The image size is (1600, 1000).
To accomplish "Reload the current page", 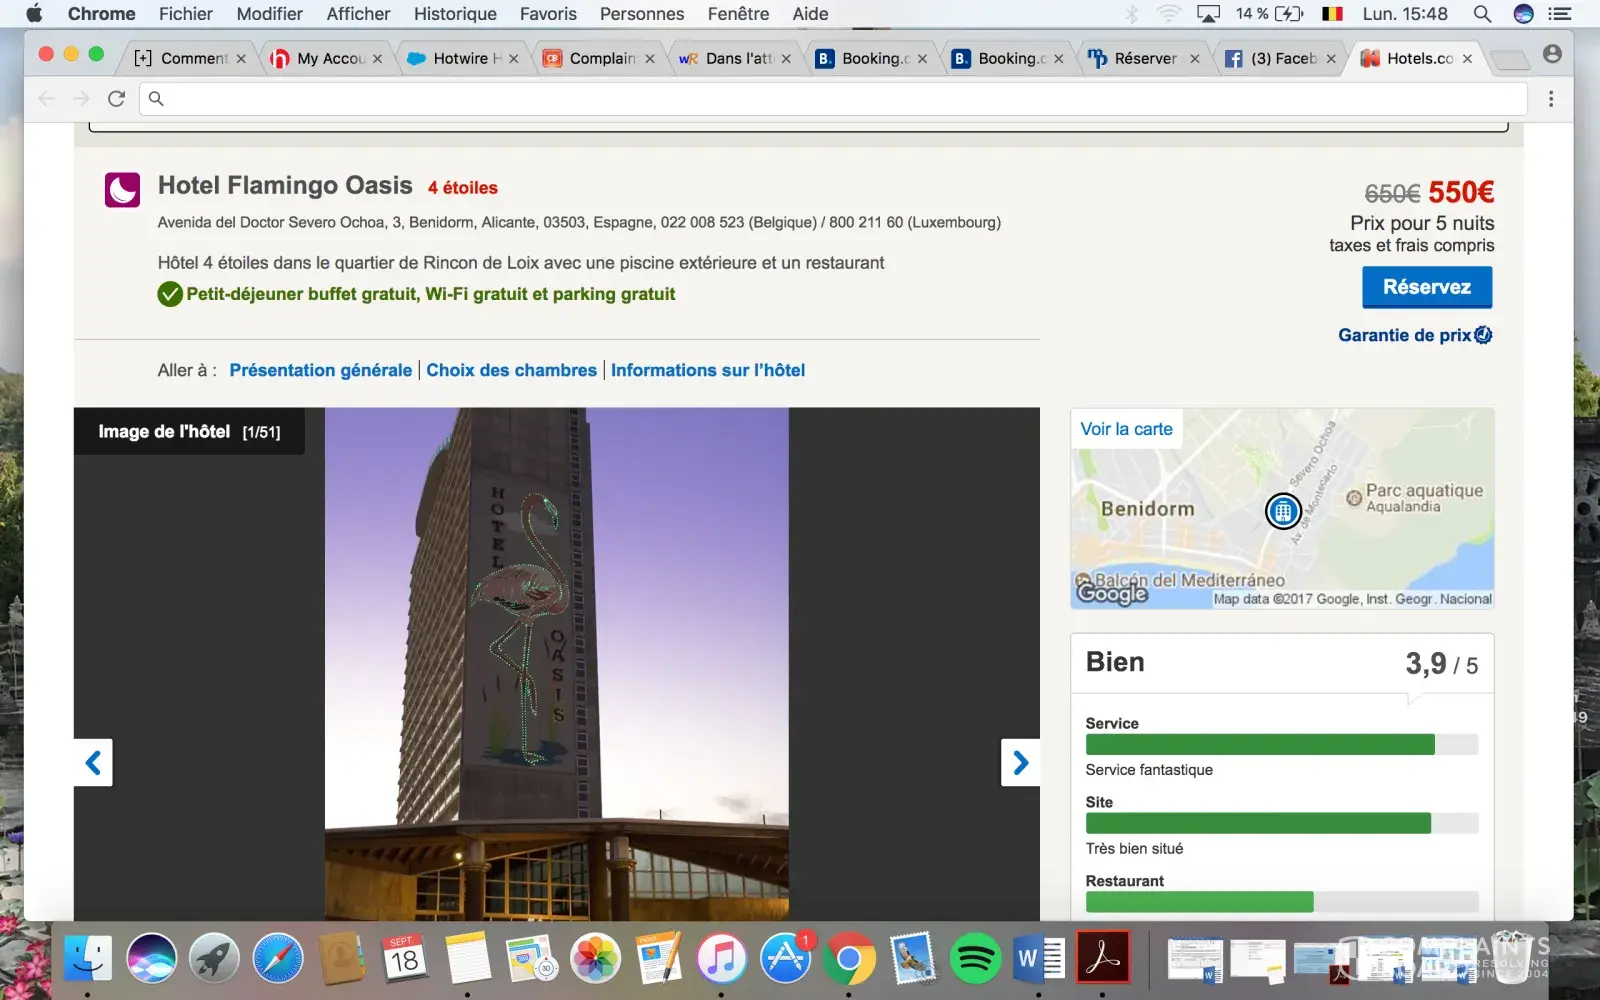I will pyautogui.click(x=116, y=98).
